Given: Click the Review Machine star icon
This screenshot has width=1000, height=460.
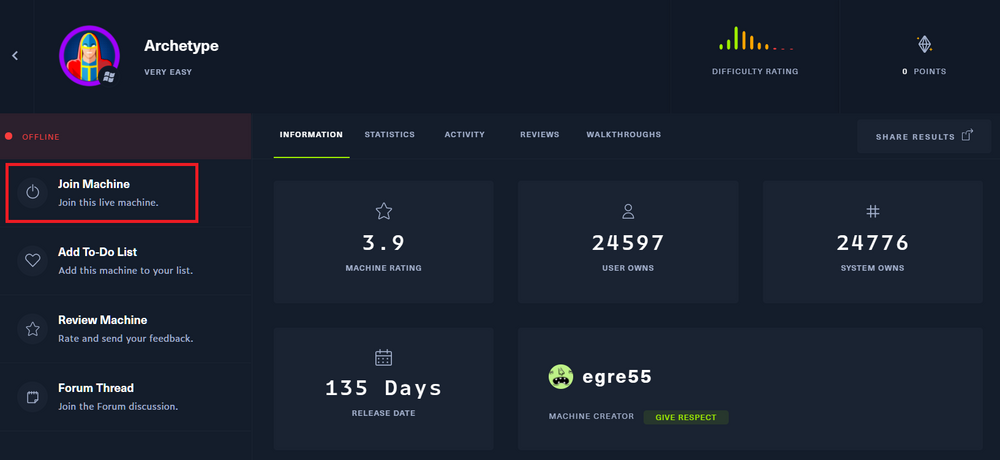Looking at the screenshot, I should pyautogui.click(x=32, y=328).
